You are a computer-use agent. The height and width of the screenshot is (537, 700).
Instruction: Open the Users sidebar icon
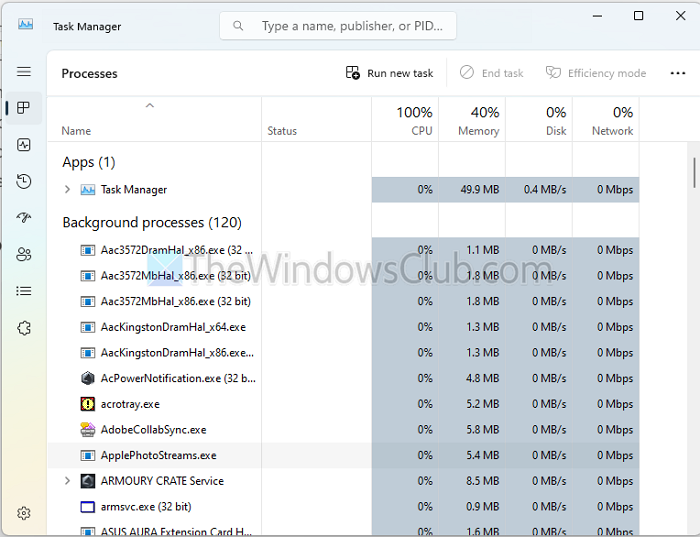pos(24,254)
